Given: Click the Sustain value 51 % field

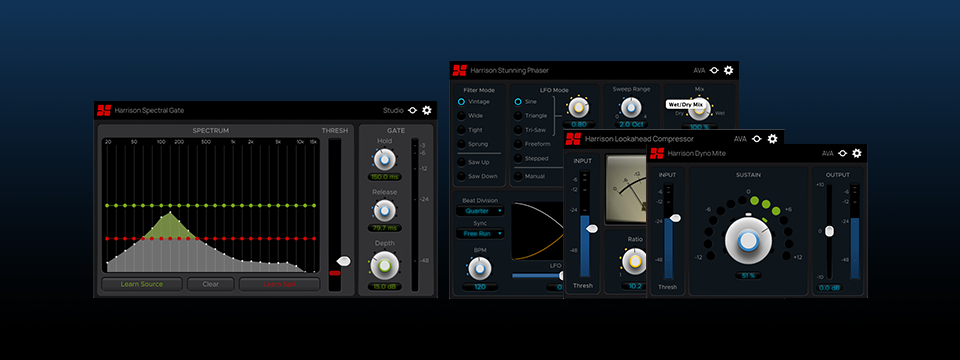Looking at the screenshot, I should (x=748, y=276).
